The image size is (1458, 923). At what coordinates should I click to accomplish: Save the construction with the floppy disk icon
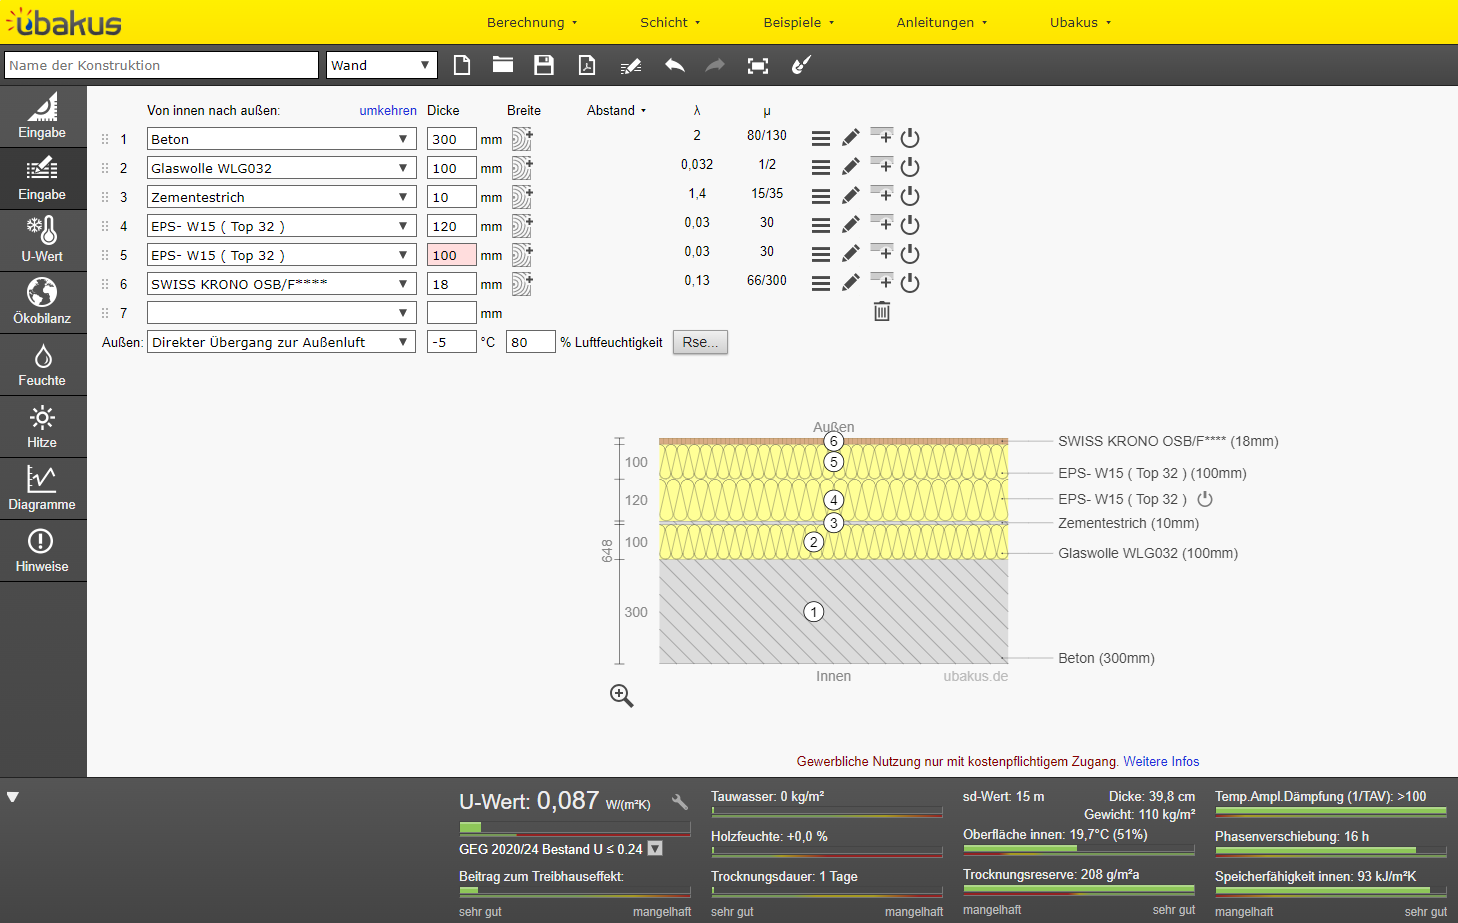click(544, 65)
